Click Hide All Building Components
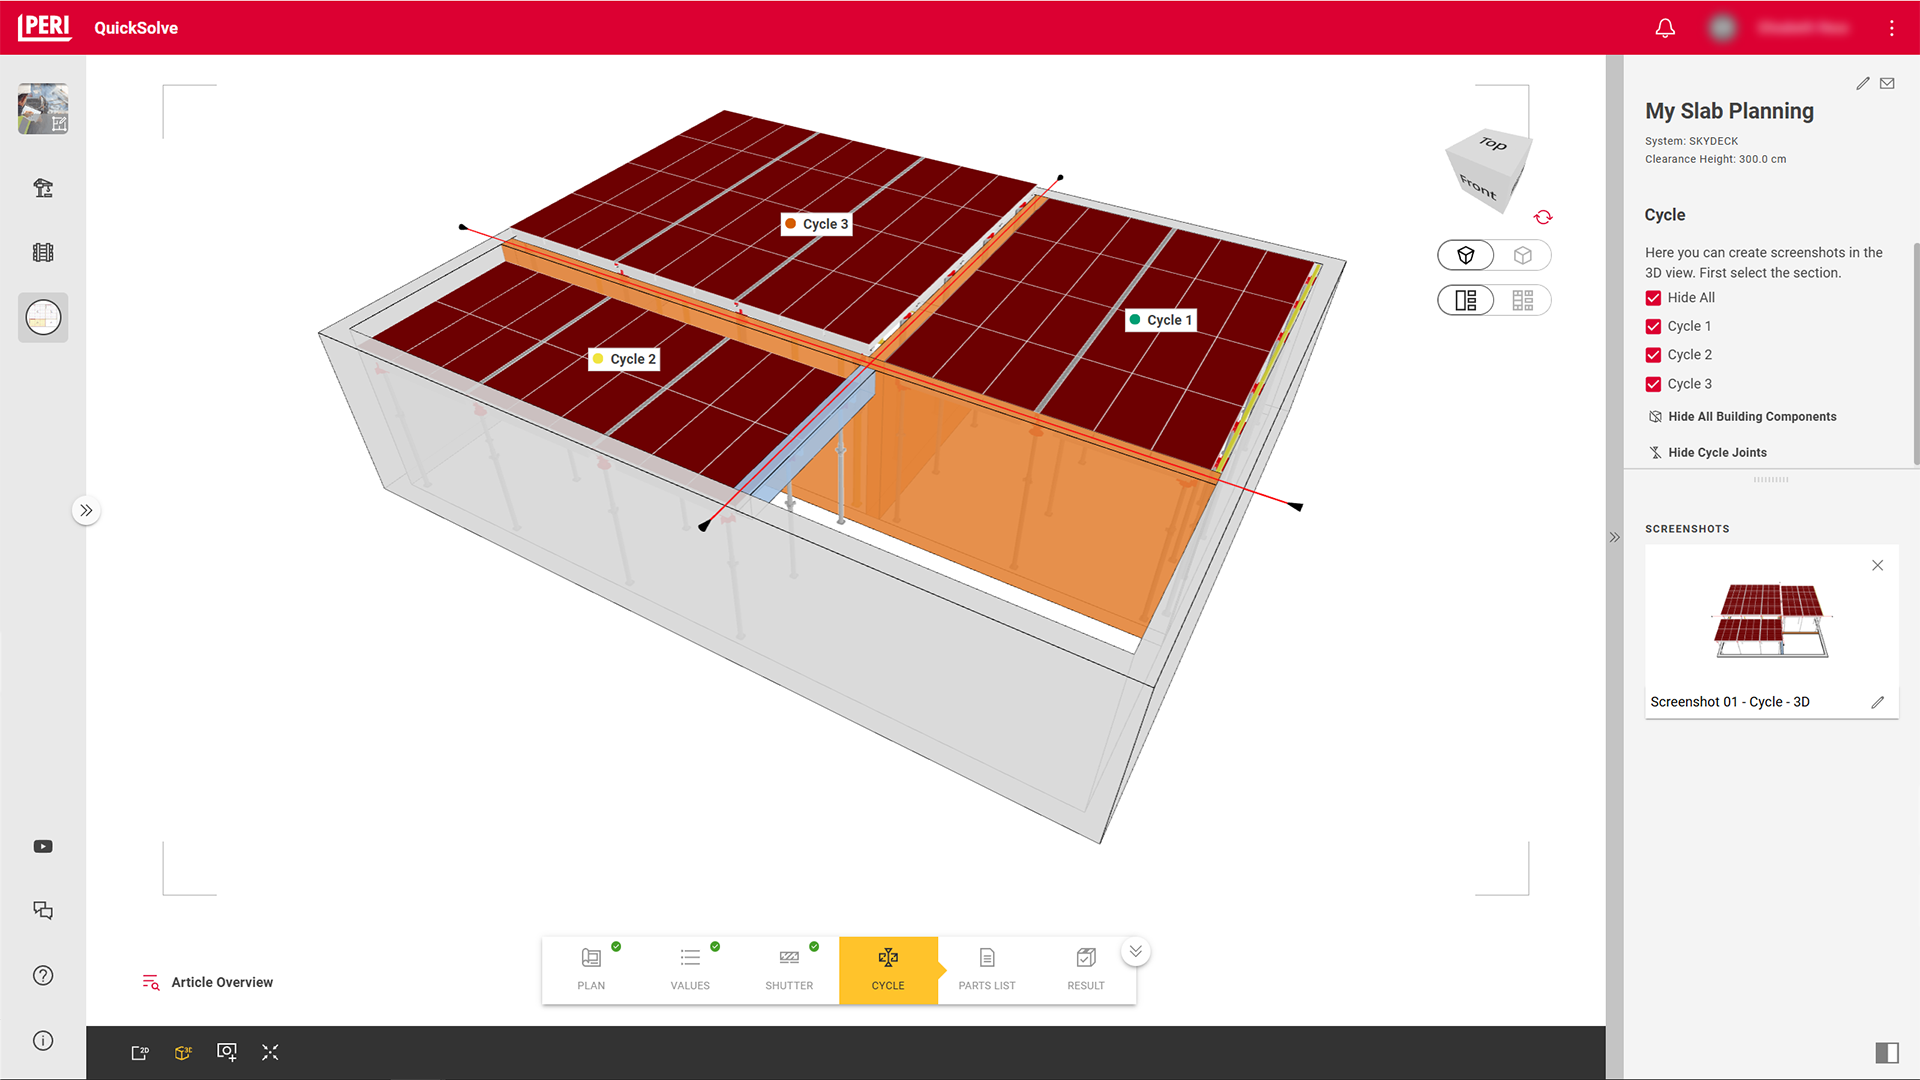Image resolution: width=1920 pixels, height=1080 pixels. 1751,416
